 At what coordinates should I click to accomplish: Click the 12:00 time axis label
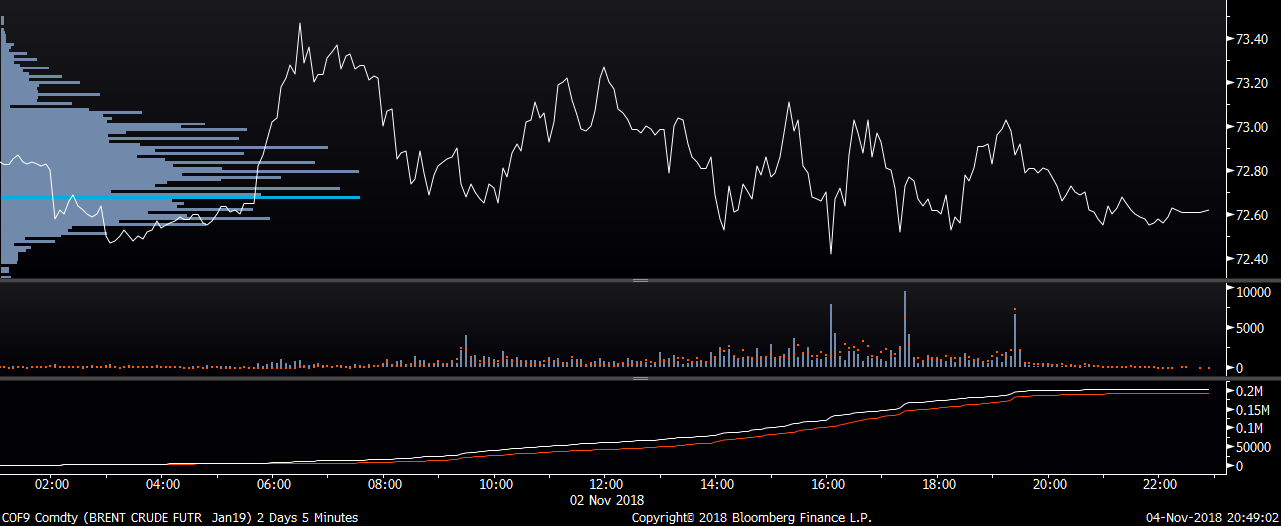point(607,485)
